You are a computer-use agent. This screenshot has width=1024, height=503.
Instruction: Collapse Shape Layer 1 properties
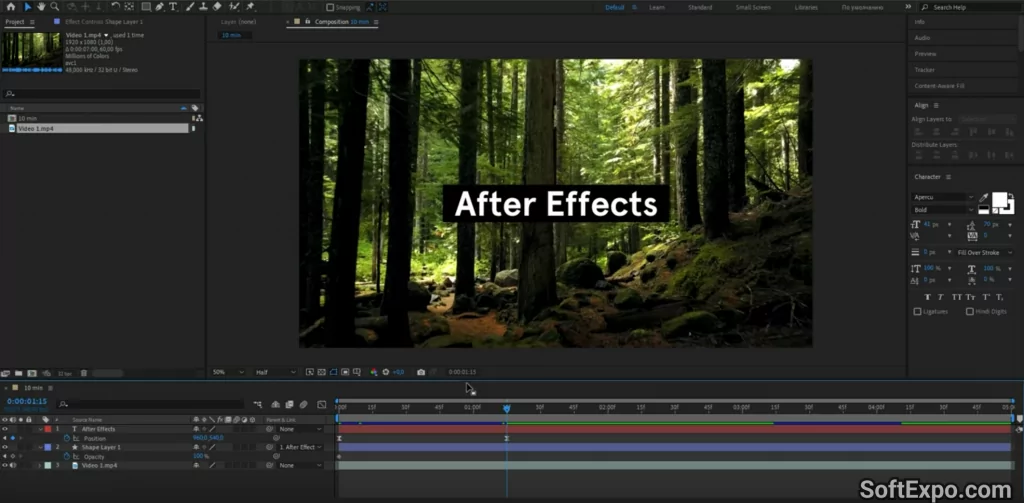point(40,447)
